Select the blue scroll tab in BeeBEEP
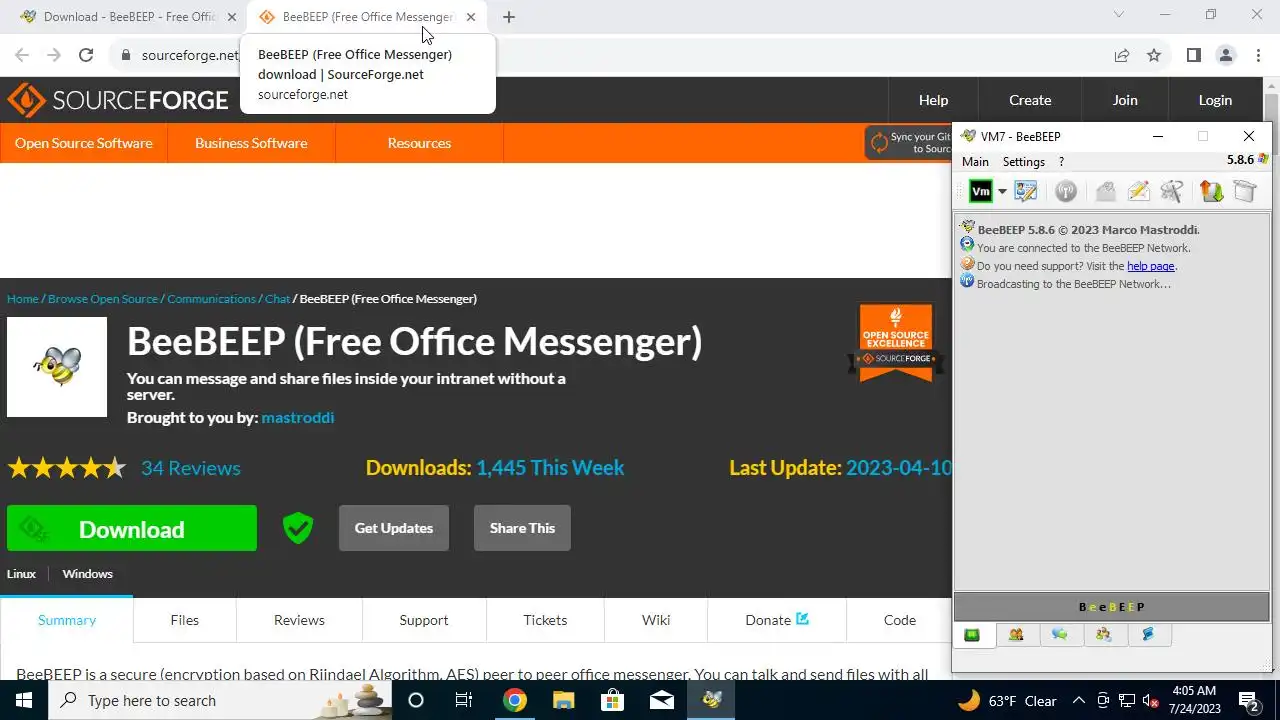Screen dimensions: 1280x720 click(1148, 635)
